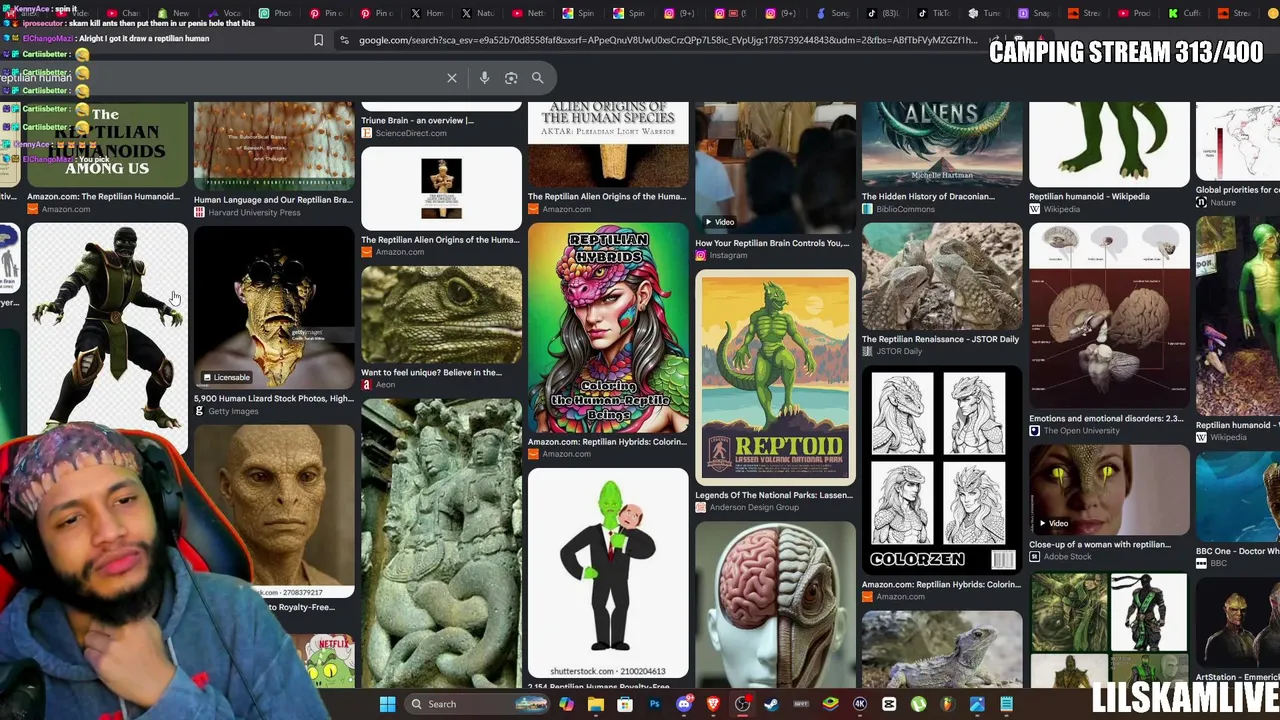The height and width of the screenshot is (720, 1280).
Task: Open Copilot from the taskbar
Action: (x=567, y=704)
